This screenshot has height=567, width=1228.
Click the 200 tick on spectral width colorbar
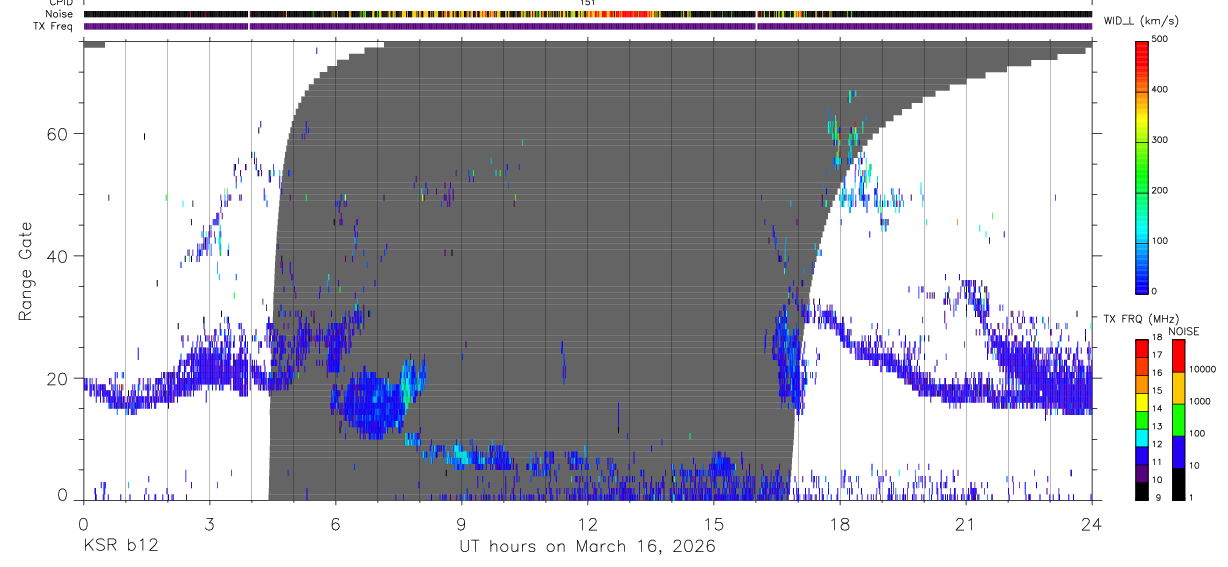pos(1161,190)
